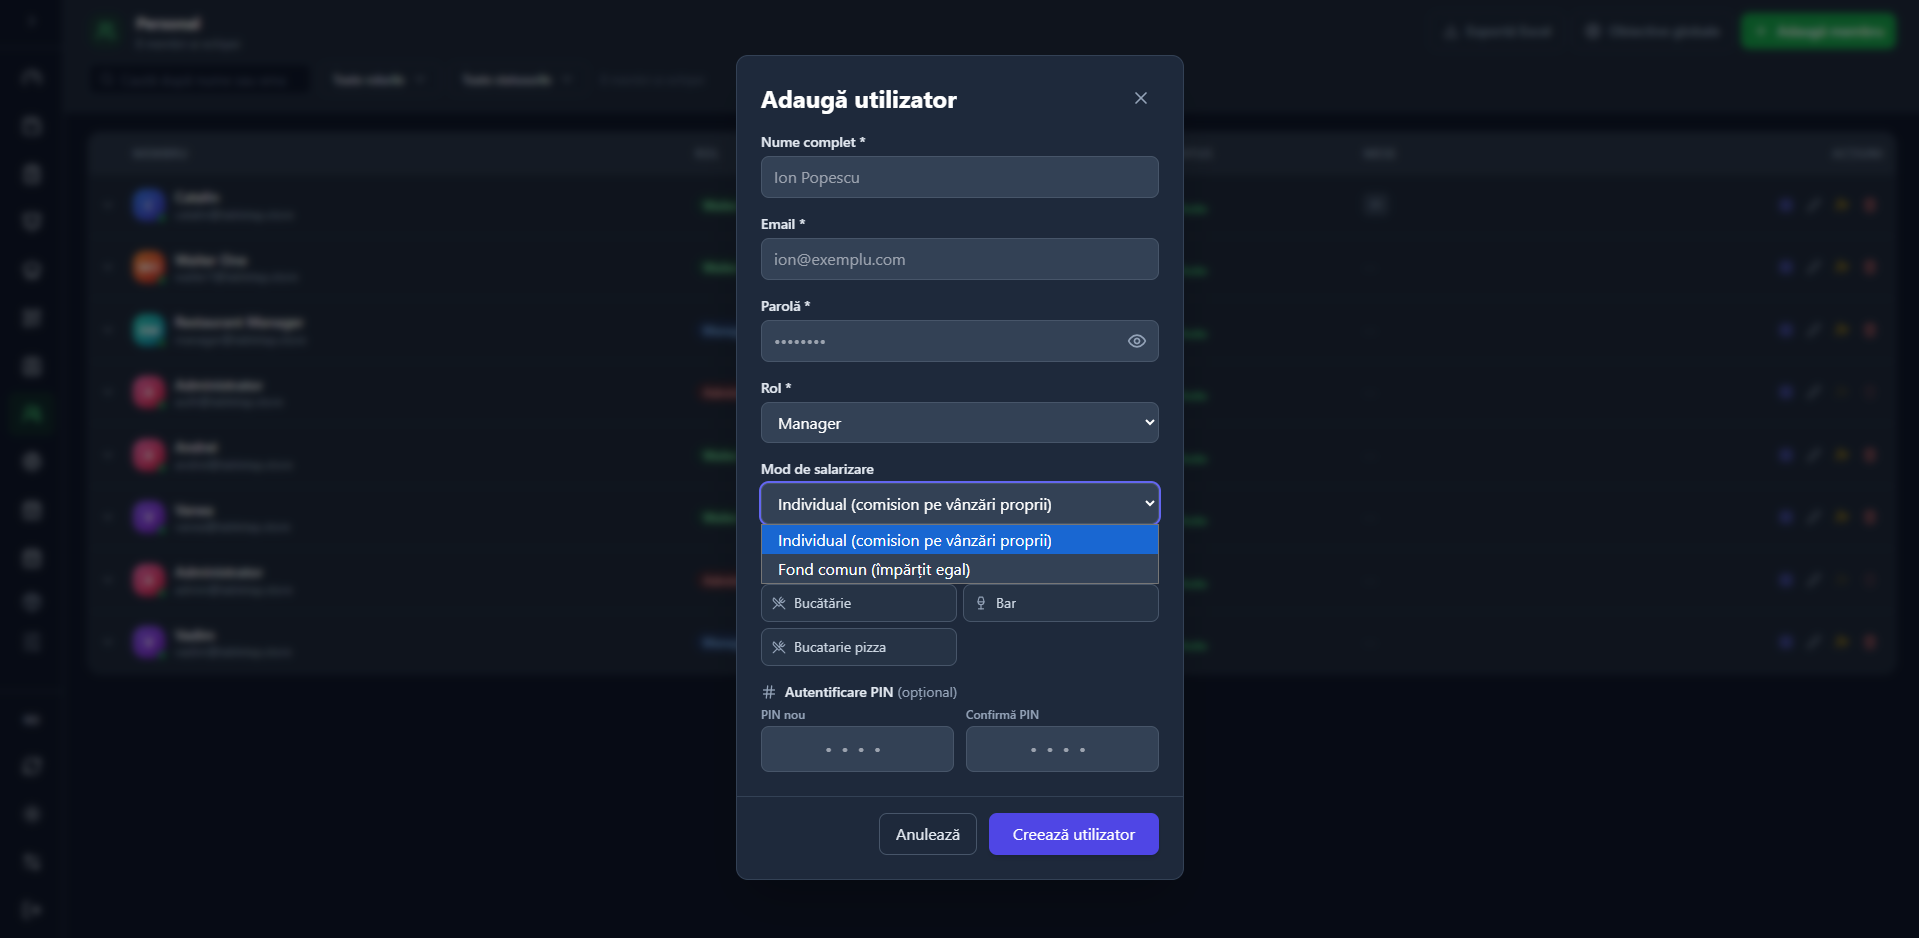Click the Parolă password field
The image size is (1919, 938).
pyautogui.click(x=959, y=341)
